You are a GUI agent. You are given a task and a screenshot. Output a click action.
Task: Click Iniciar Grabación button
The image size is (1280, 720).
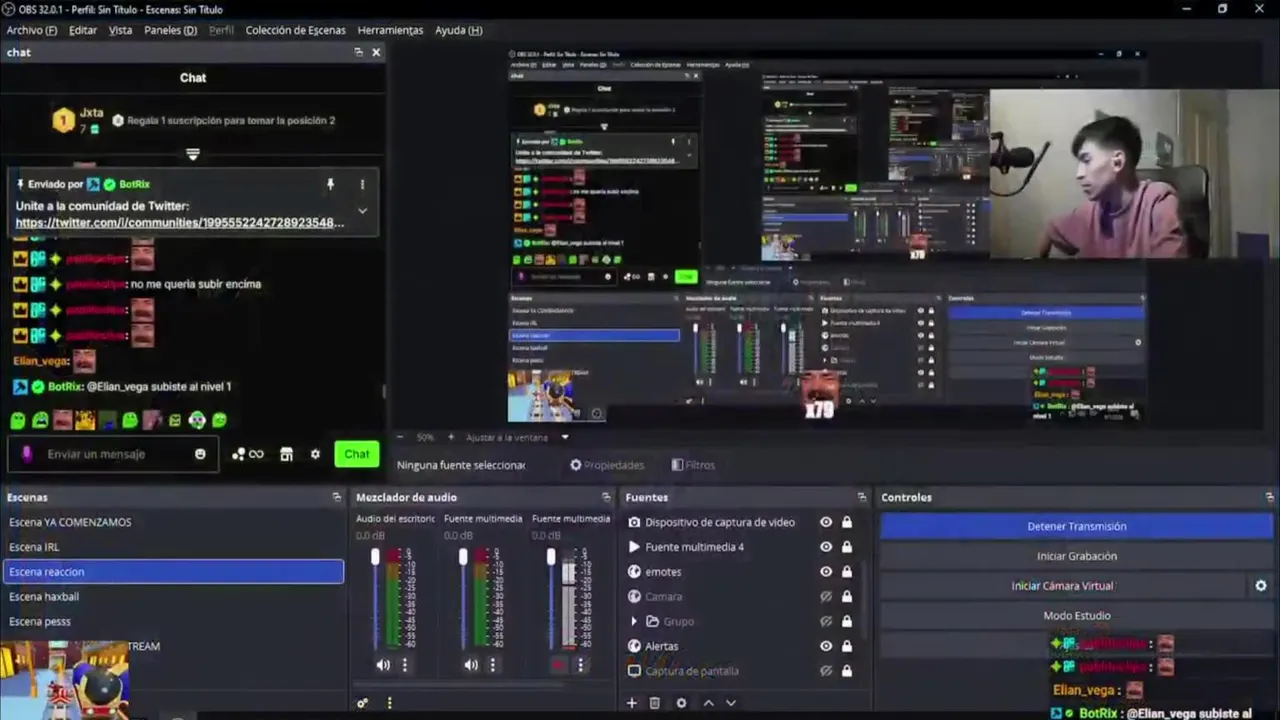tap(1077, 556)
